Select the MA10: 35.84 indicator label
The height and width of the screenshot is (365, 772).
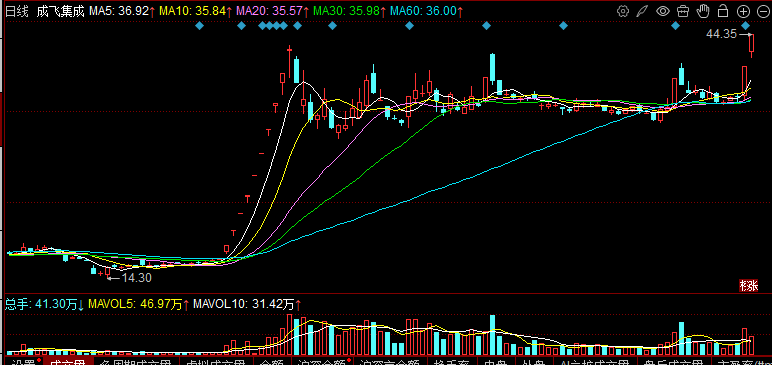click(x=195, y=11)
